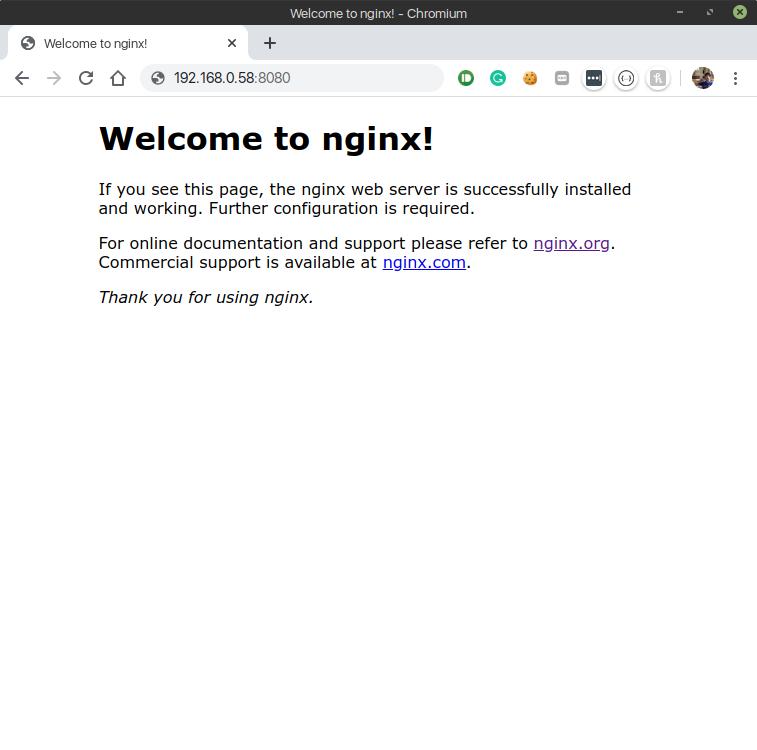
Task: Maximize the Chromium window
Action: click(x=710, y=12)
